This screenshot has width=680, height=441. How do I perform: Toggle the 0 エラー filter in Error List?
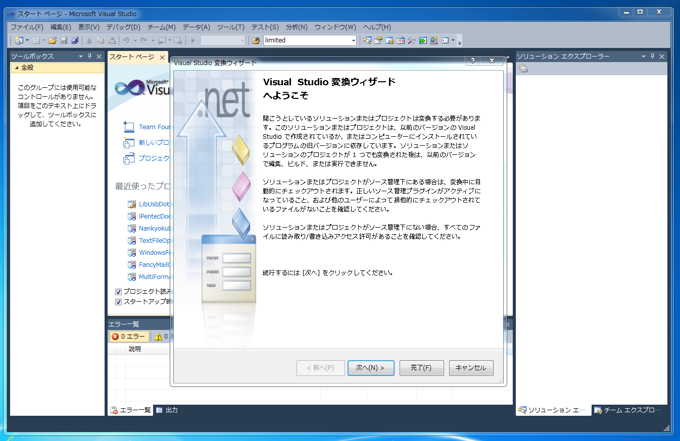tap(129, 336)
